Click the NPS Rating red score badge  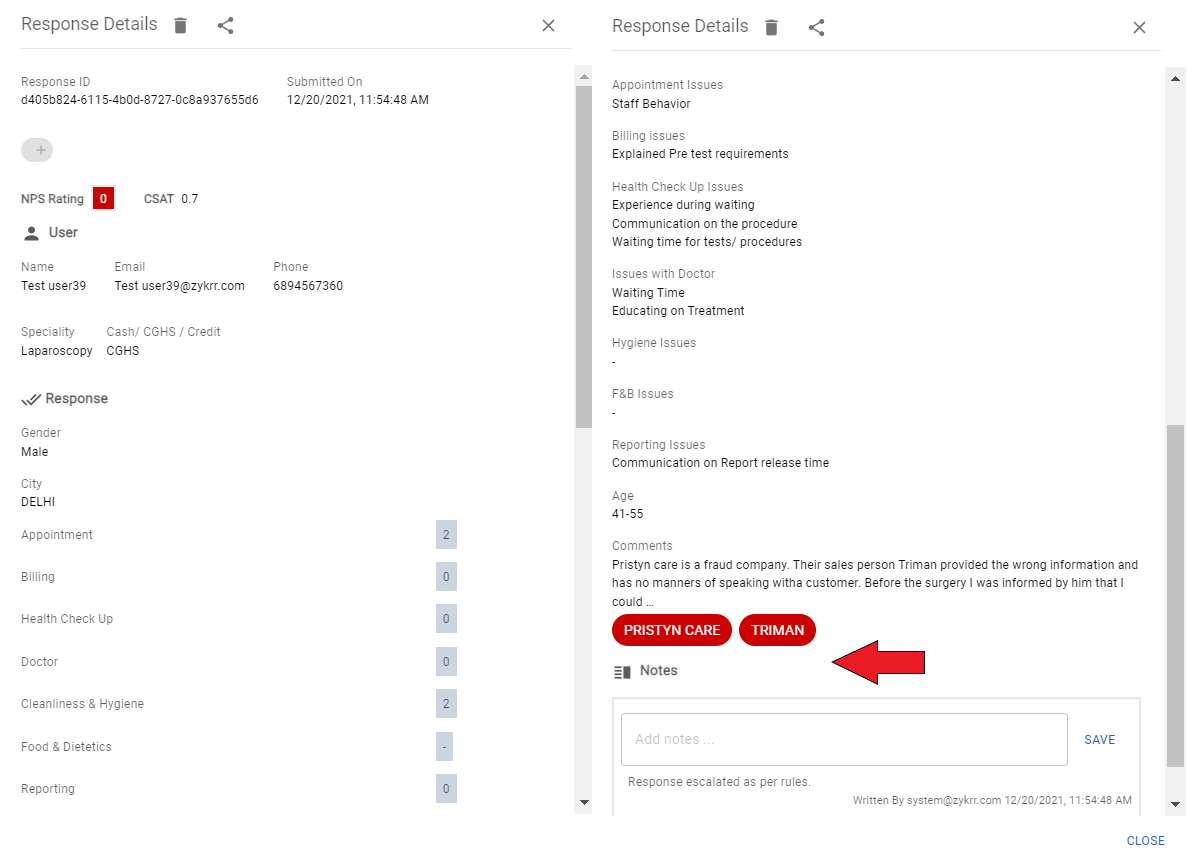coord(103,199)
